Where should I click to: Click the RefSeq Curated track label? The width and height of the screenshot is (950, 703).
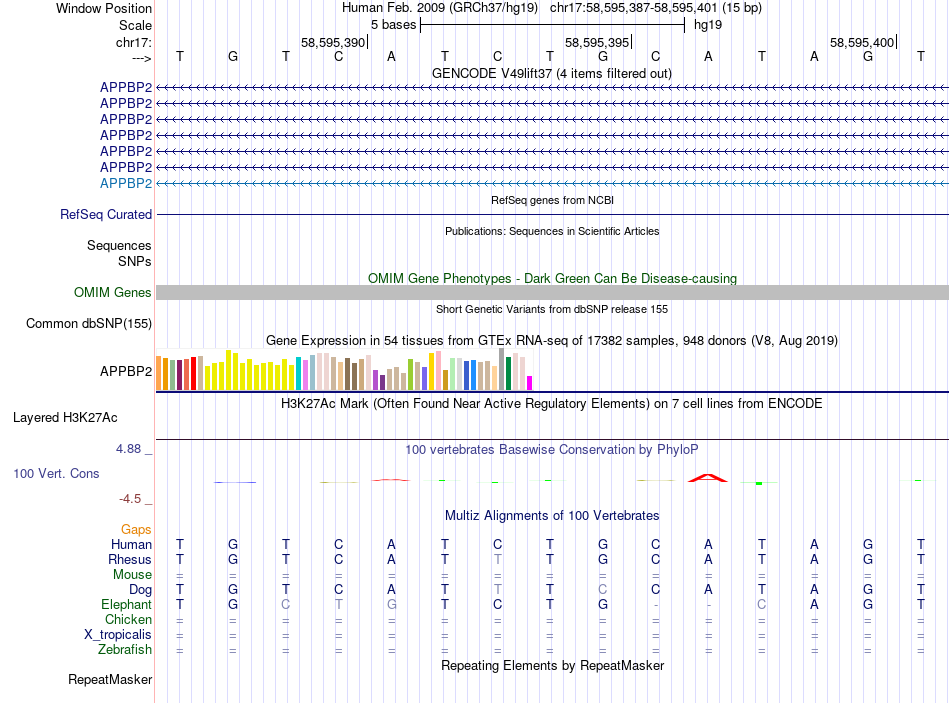106,215
